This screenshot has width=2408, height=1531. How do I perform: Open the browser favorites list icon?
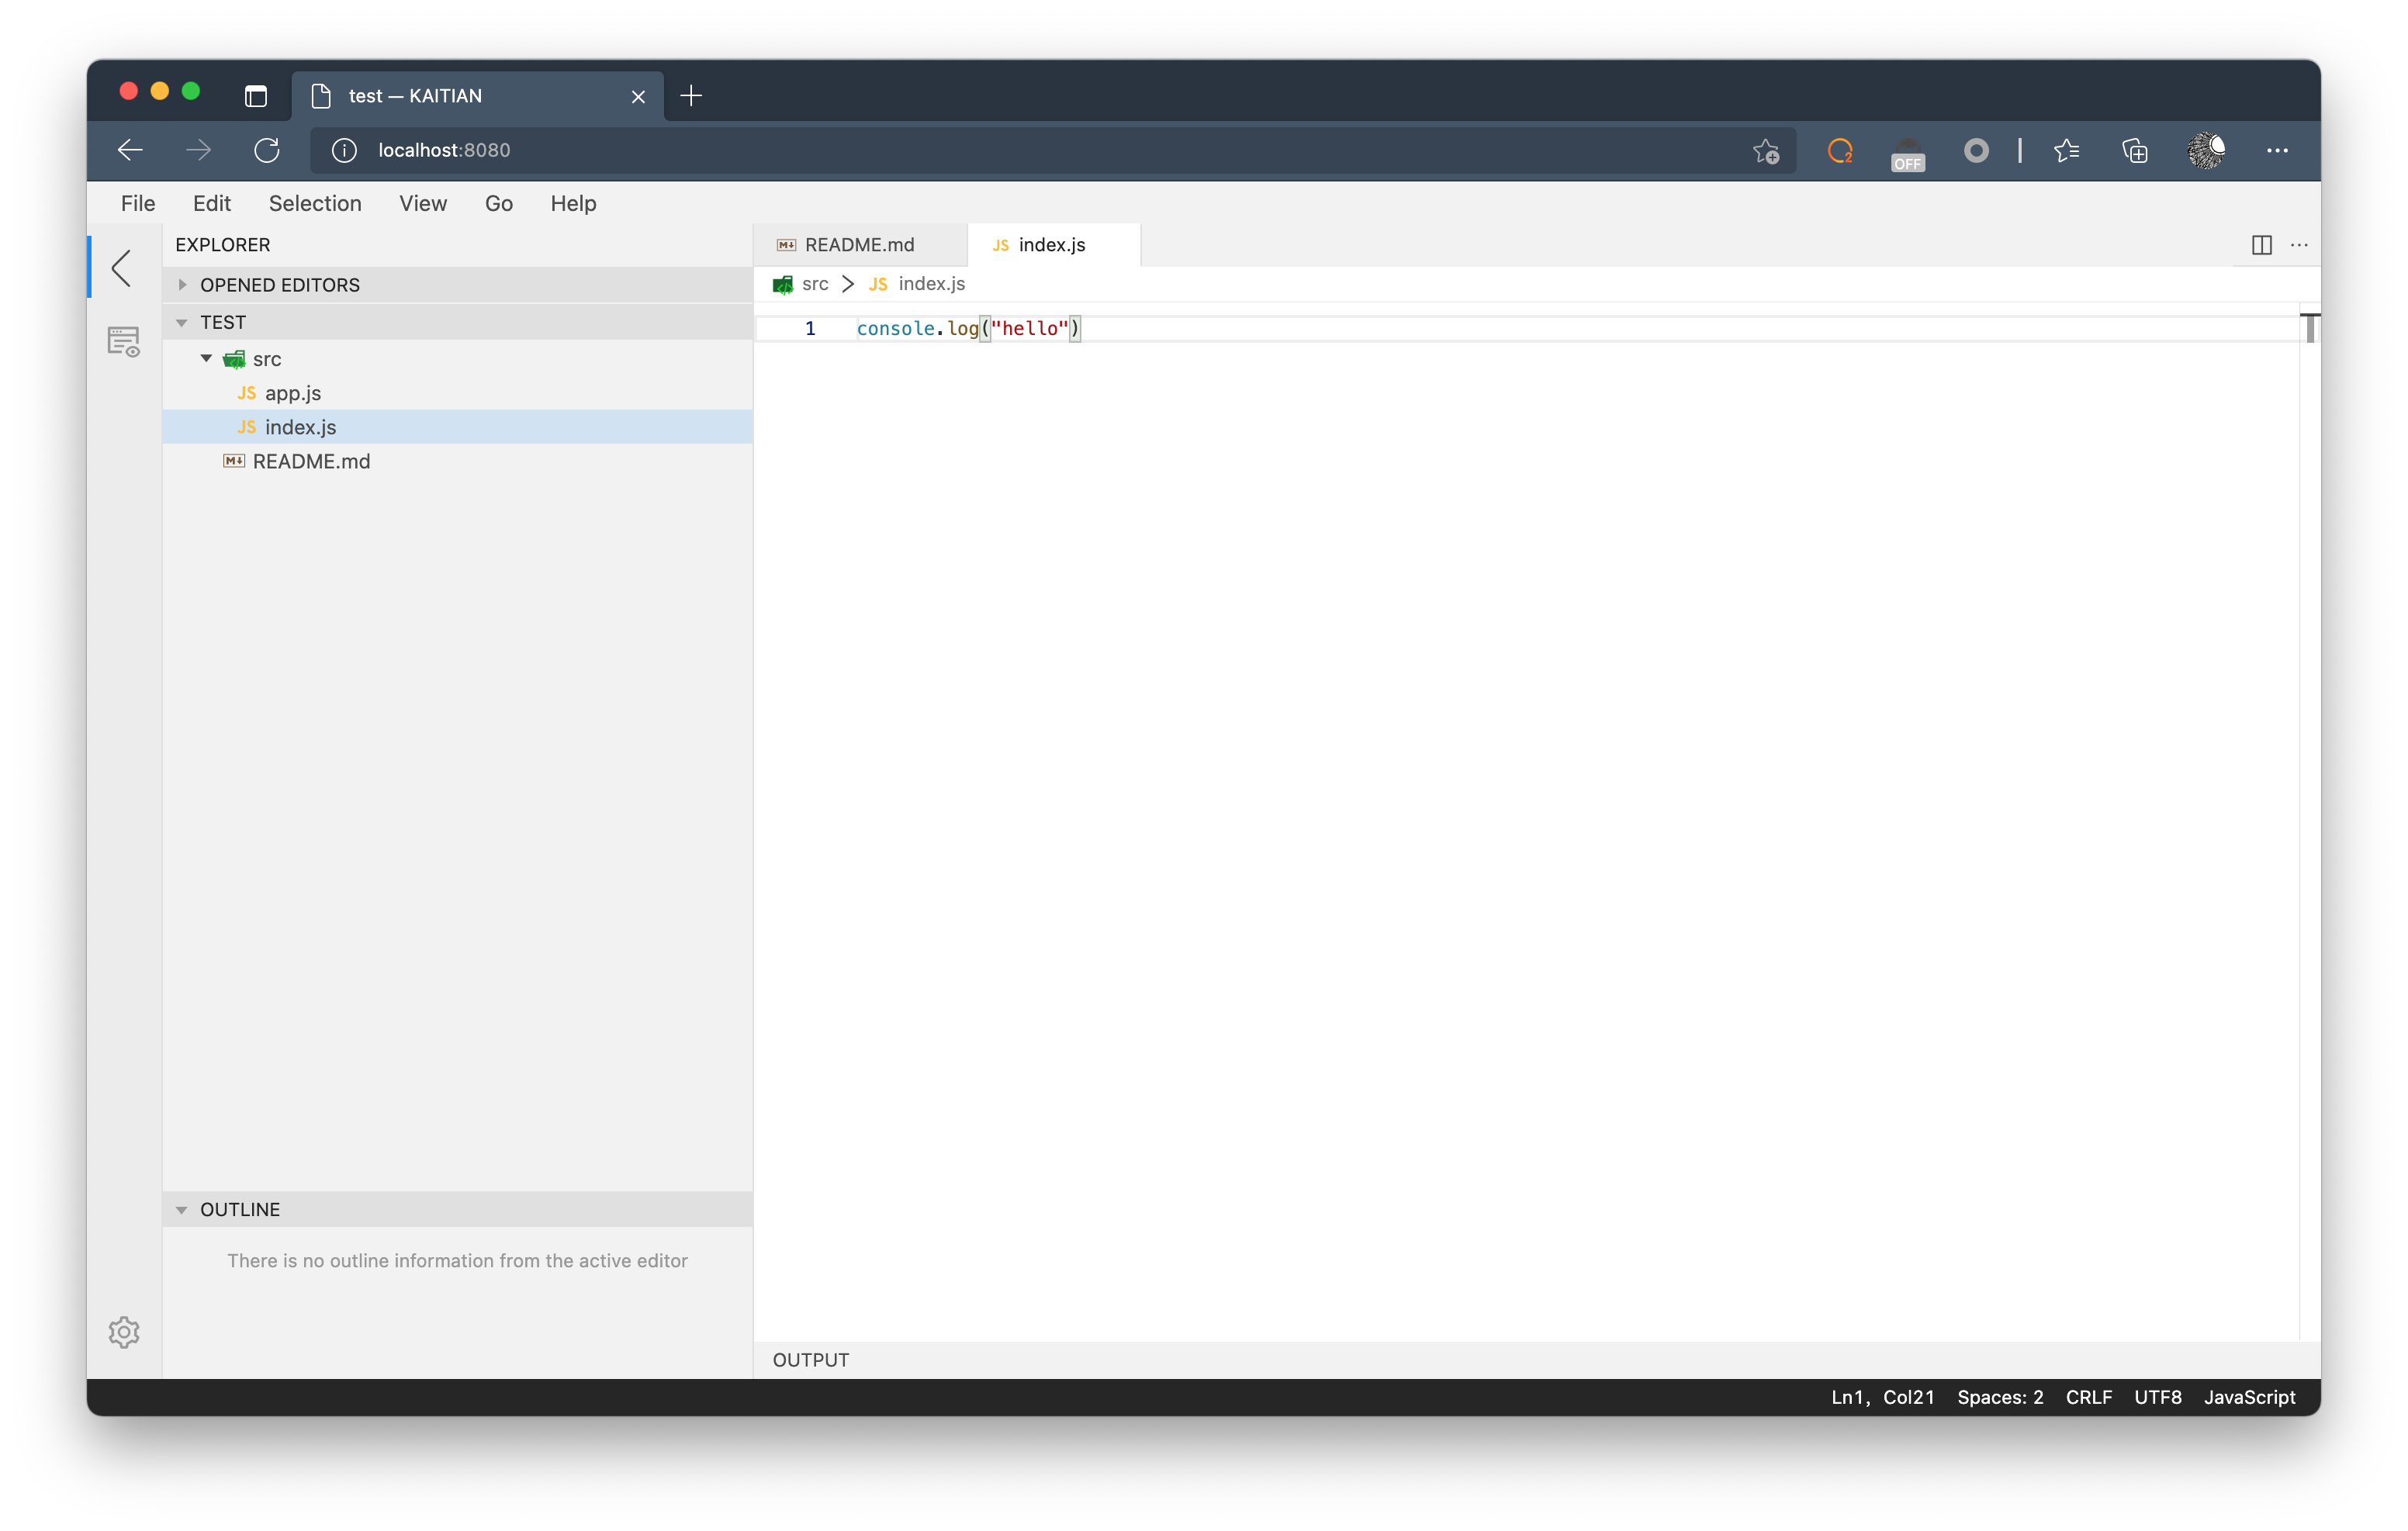coord(2067,150)
